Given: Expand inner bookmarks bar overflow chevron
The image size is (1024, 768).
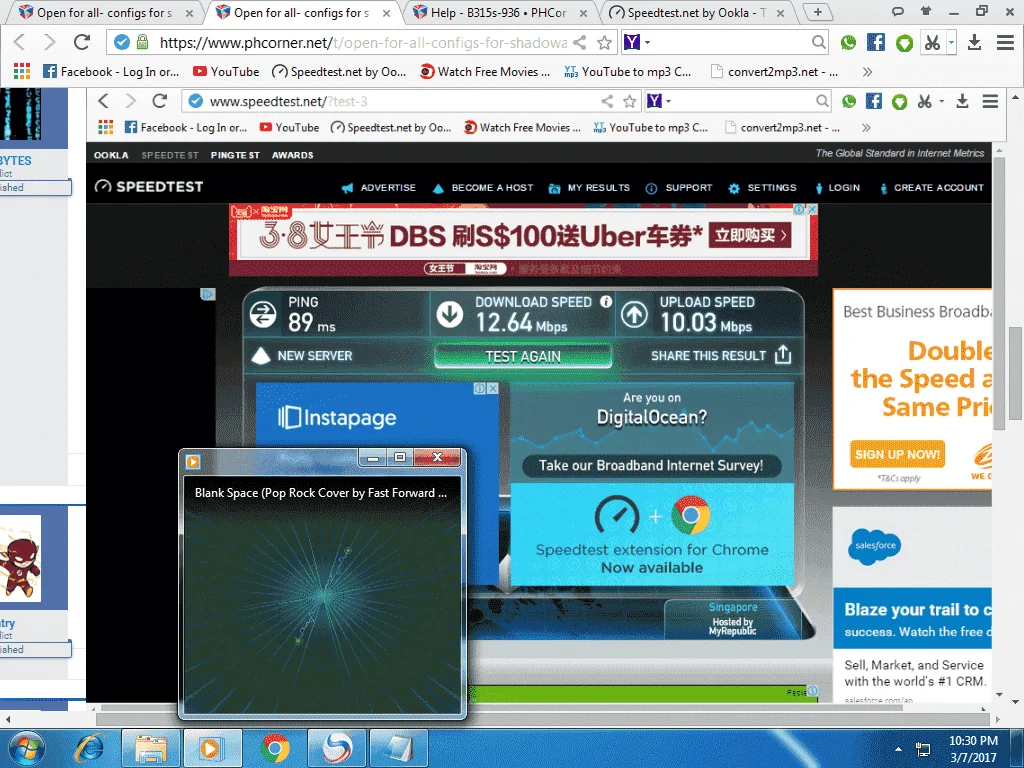Looking at the screenshot, I should point(867,127).
